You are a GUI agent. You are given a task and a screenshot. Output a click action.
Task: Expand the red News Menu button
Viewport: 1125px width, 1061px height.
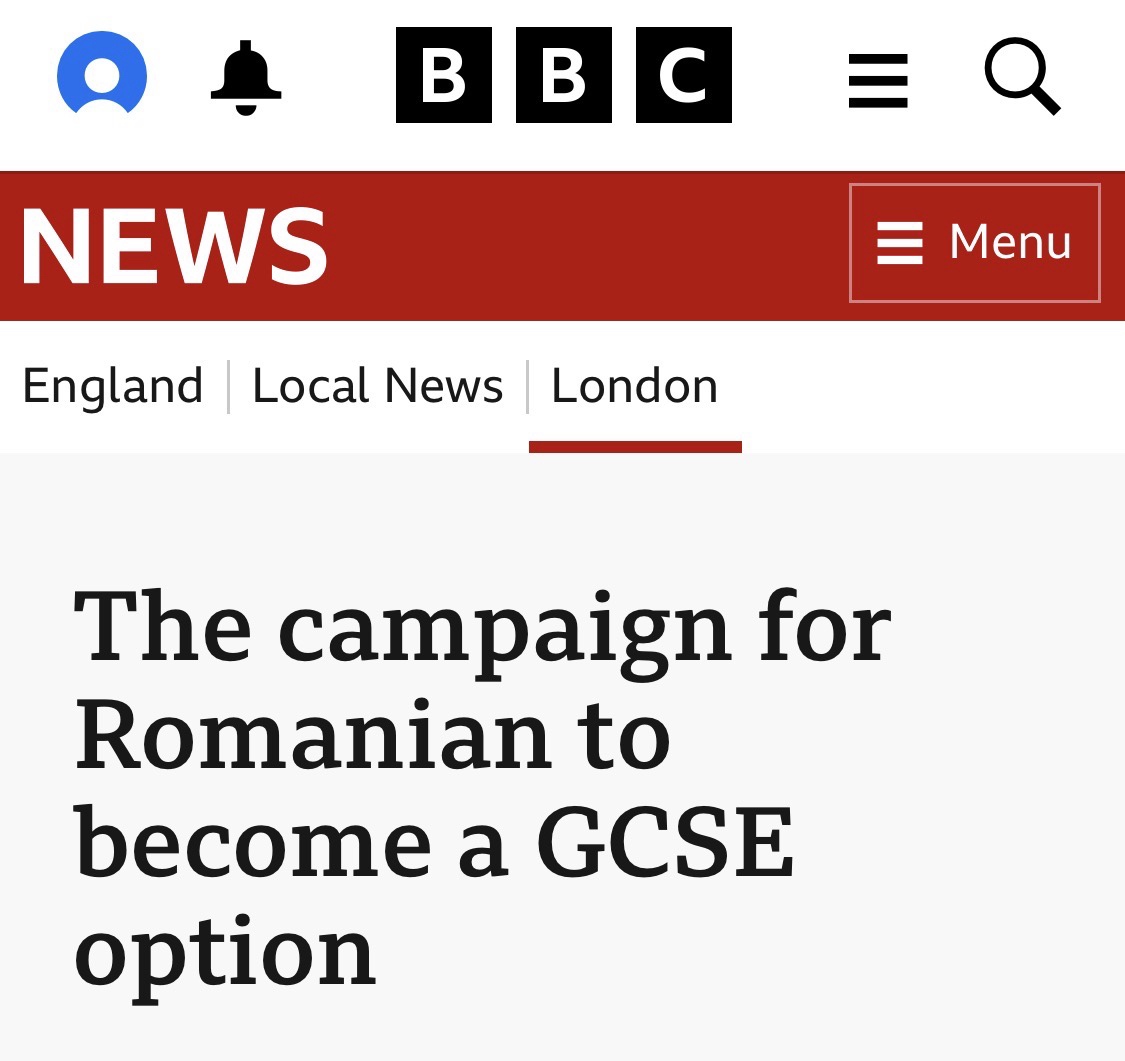pyautogui.click(x=974, y=243)
